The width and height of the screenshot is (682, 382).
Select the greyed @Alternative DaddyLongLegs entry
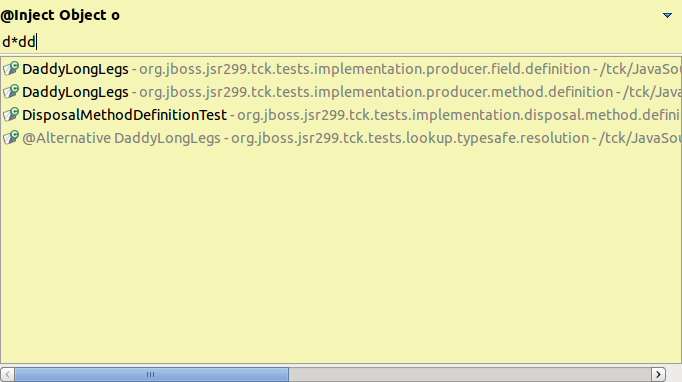pyautogui.click(x=121, y=138)
